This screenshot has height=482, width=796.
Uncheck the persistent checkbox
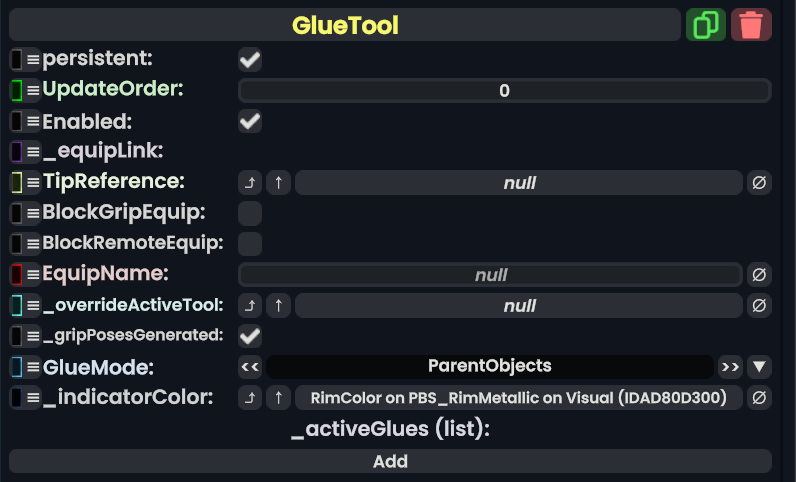tap(250, 60)
